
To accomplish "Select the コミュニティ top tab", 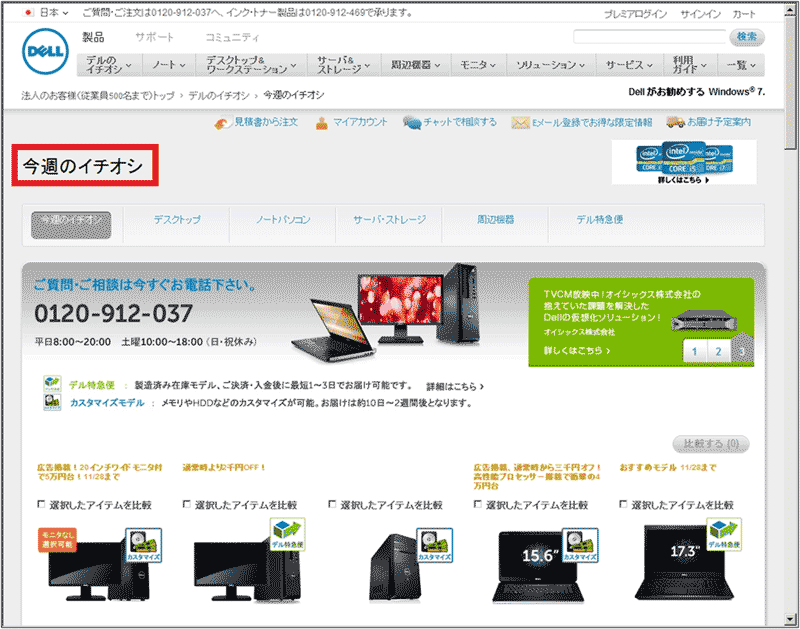I will pos(232,37).
